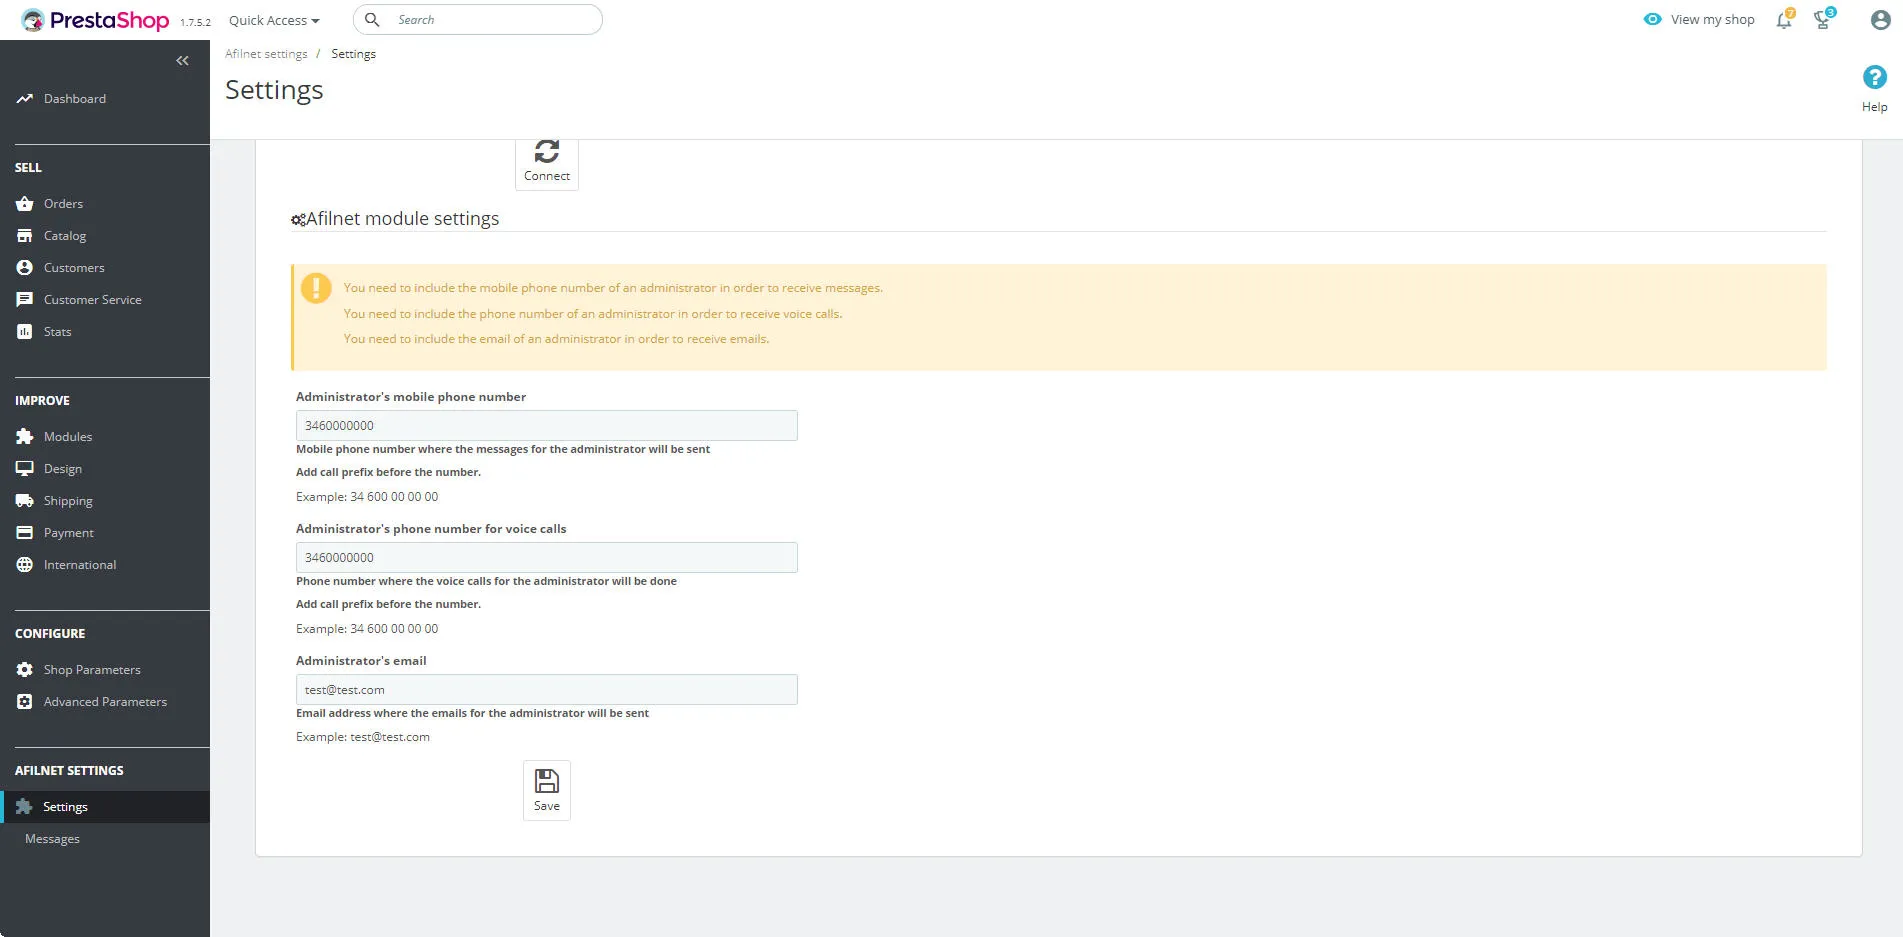Click the Shop Parameters gear icon

[x=25, y=670]
